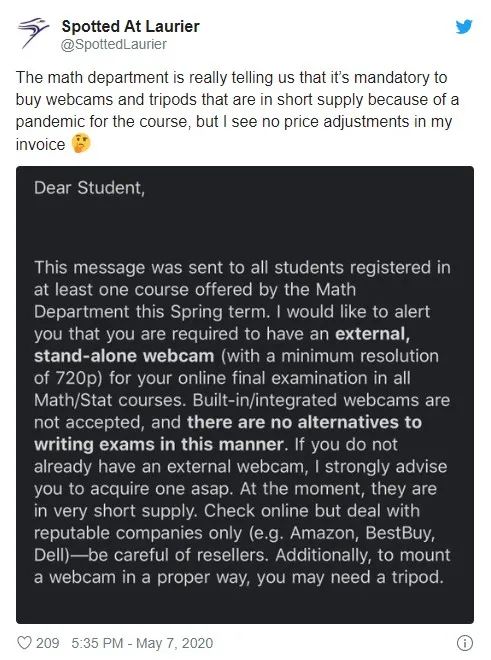Click the thinking face emoji
The height and width of the screenshot is (660, 491).
pyautogui.click(x=80, y=144)
